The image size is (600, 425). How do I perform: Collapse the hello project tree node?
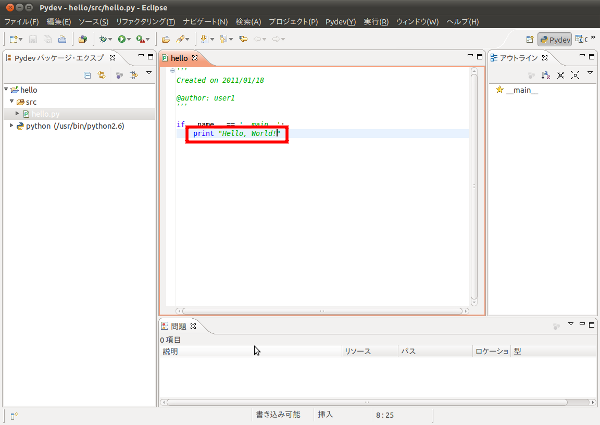coord(6,89)
